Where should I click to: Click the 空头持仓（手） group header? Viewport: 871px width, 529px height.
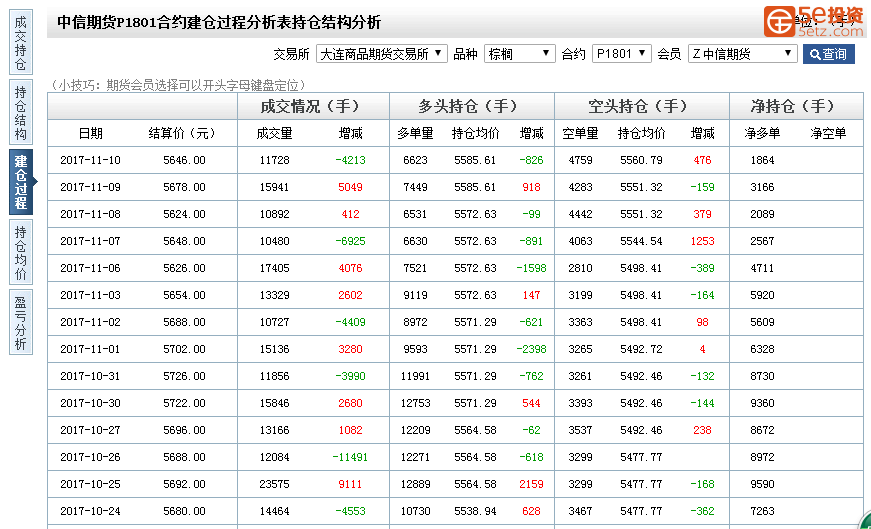tap(642, 106)
